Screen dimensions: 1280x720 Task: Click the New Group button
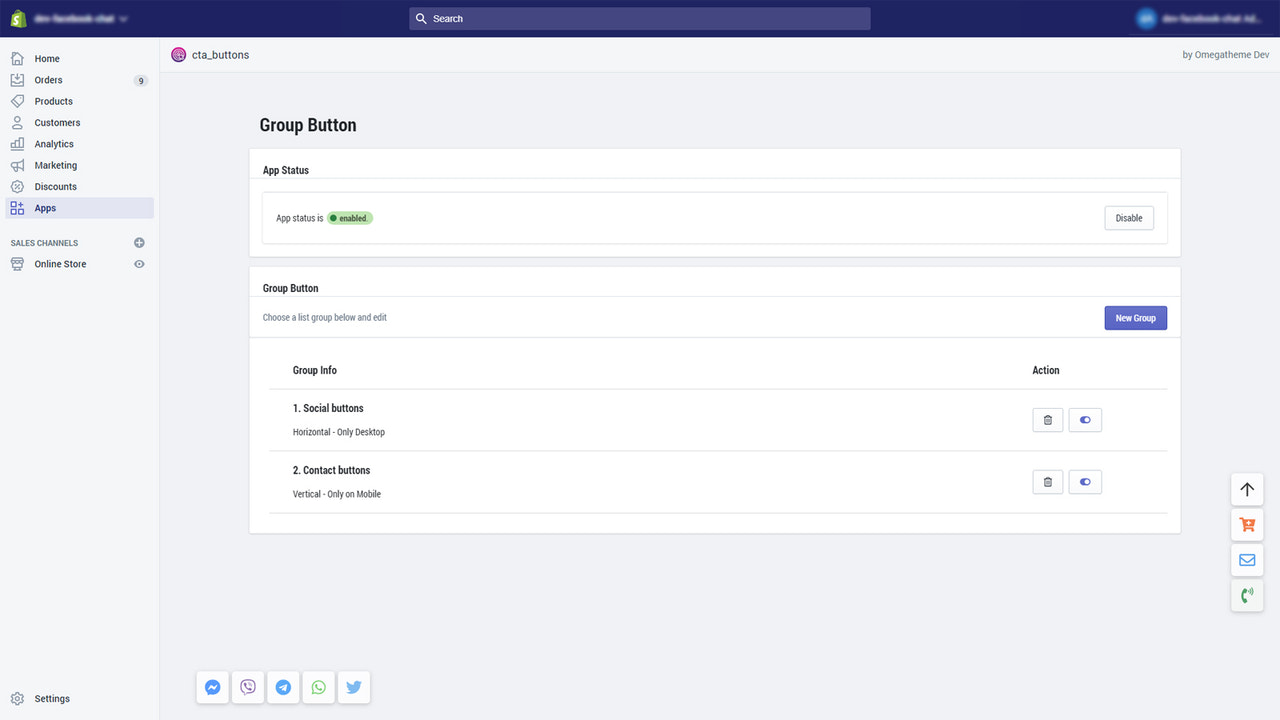1135,317
